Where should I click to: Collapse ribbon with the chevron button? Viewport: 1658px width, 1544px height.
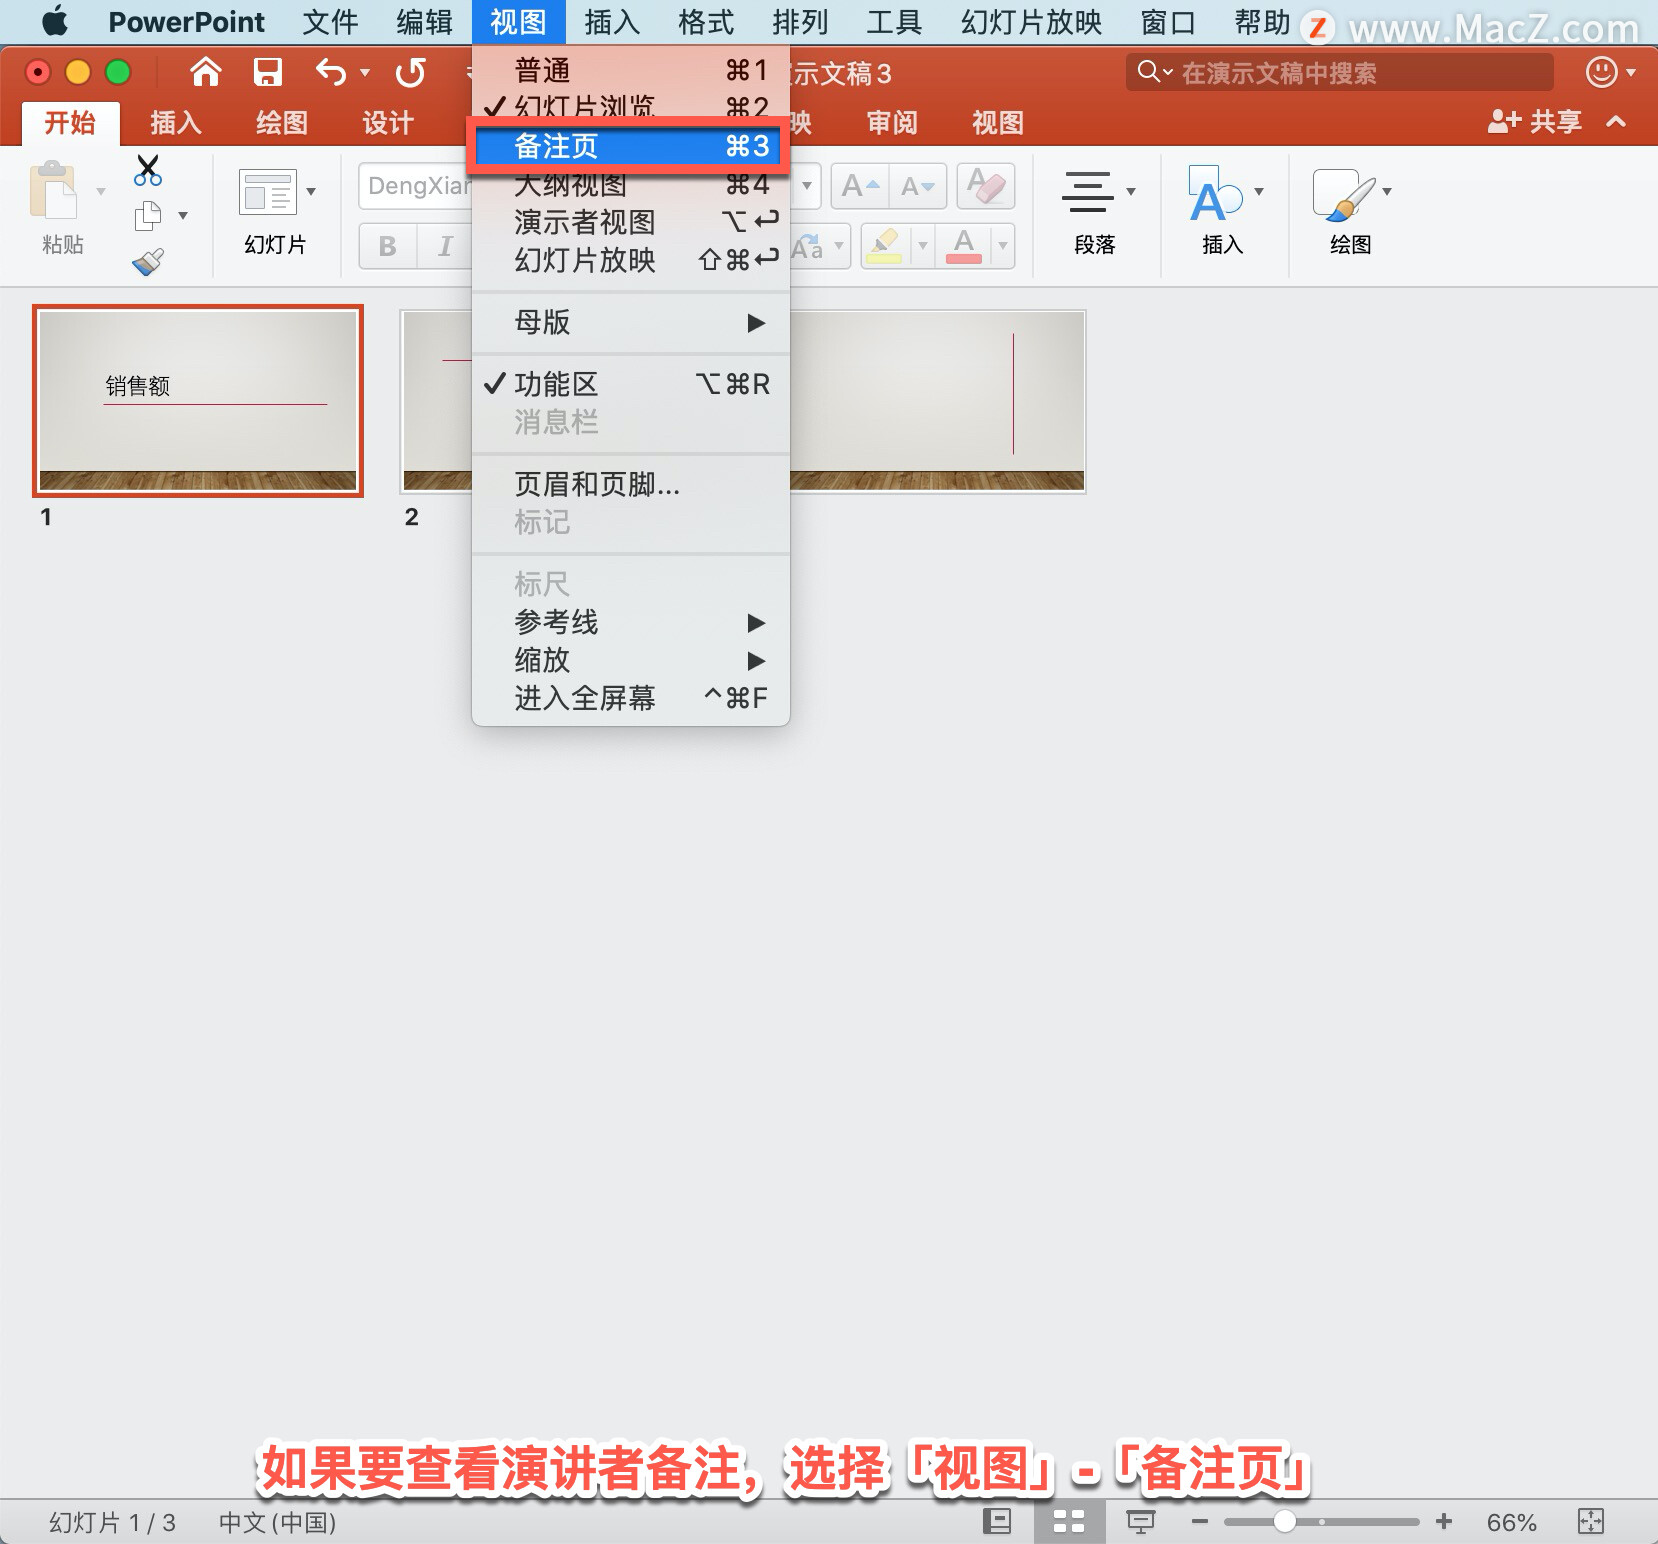tap(1616, 122)
